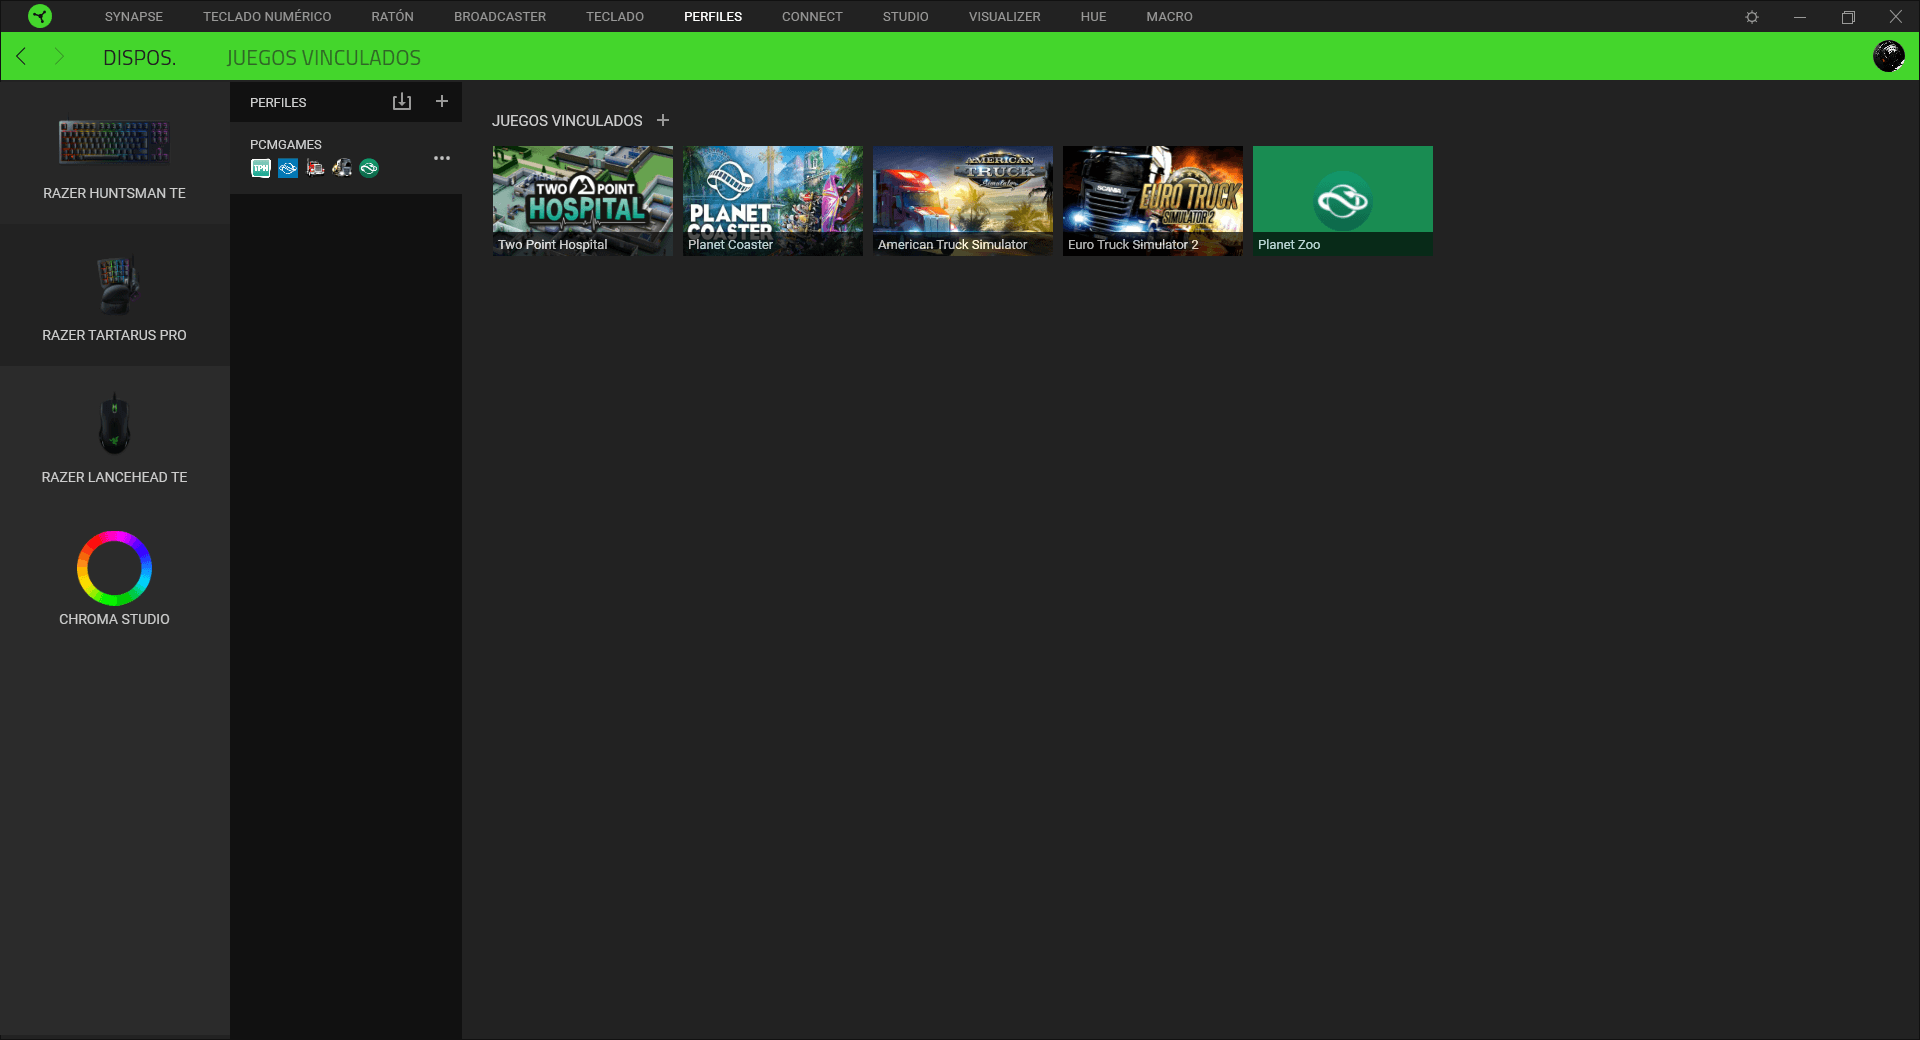Open the Teclado tab
Screen dimensions: 1920x1040
click(x=615, y=17)
